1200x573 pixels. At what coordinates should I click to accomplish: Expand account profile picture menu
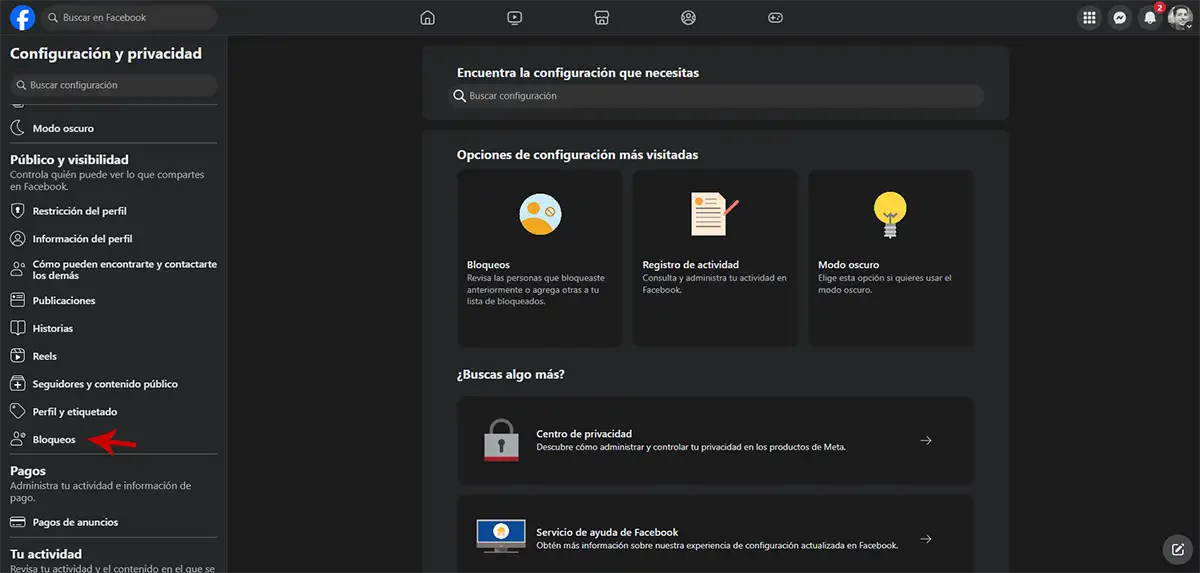click(1180, 18)
